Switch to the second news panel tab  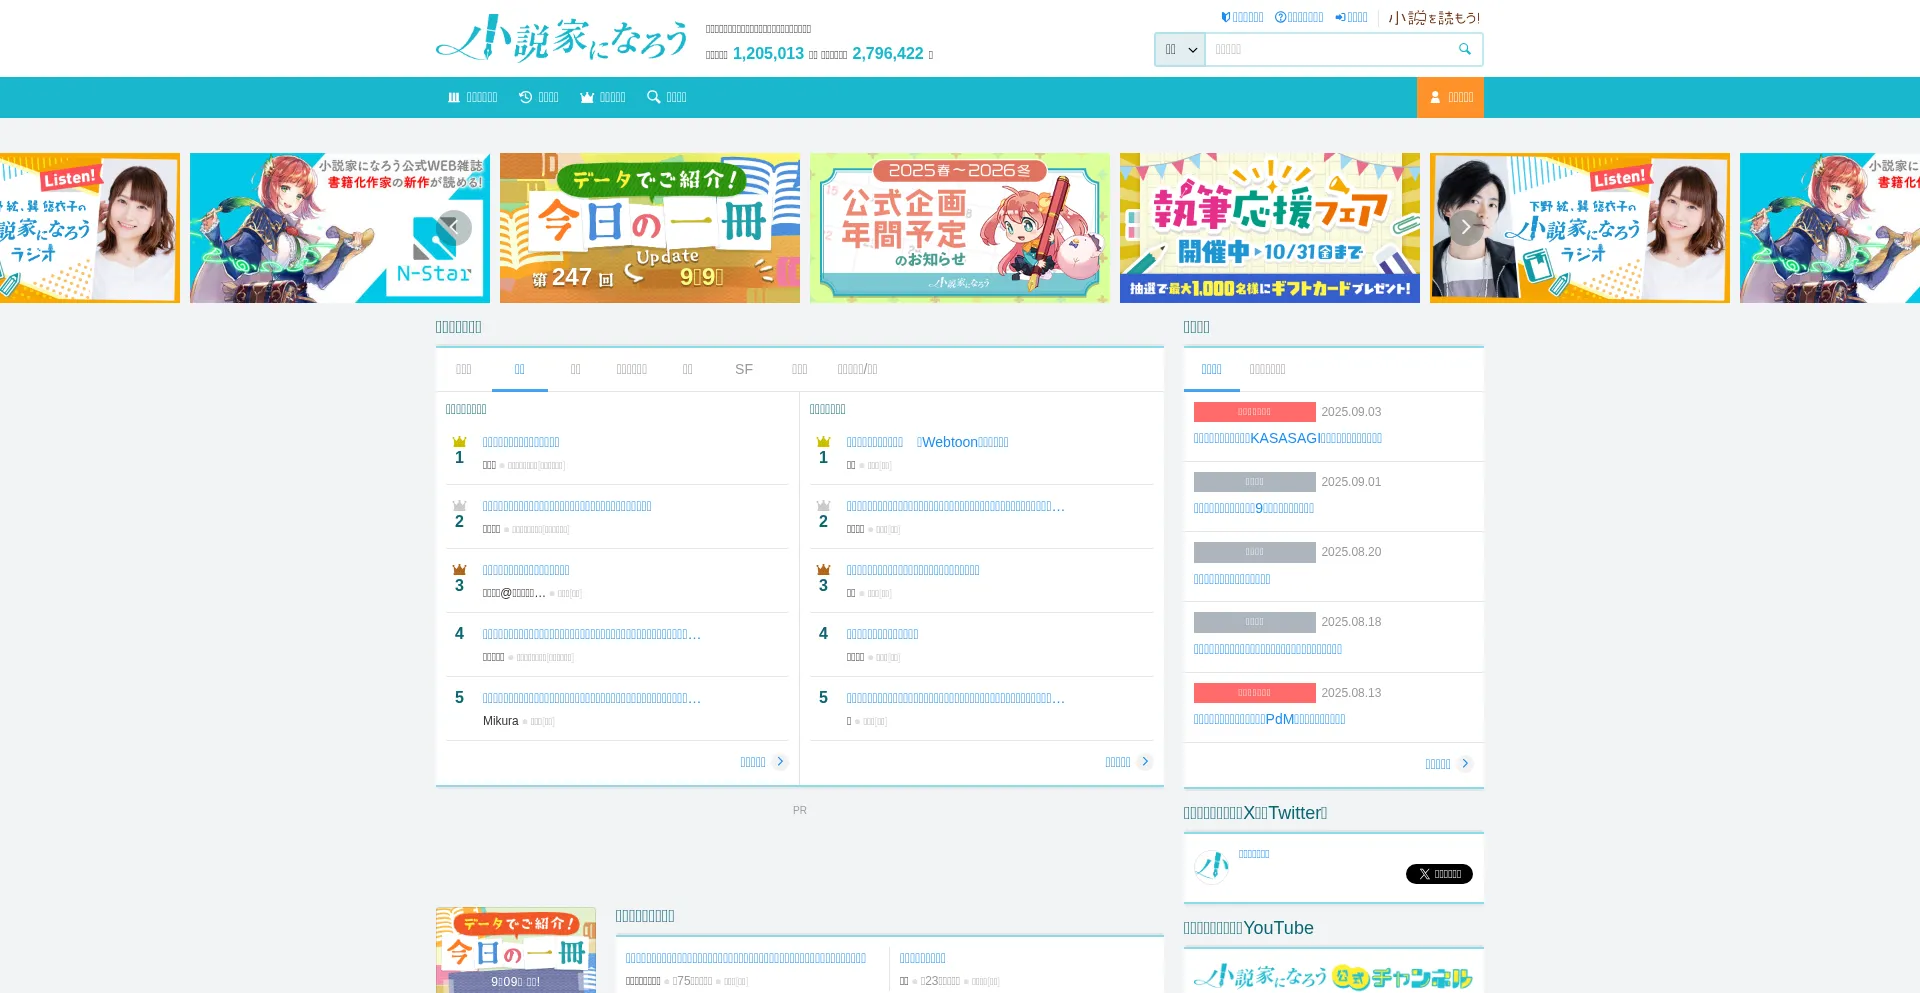pos(1268,369)
